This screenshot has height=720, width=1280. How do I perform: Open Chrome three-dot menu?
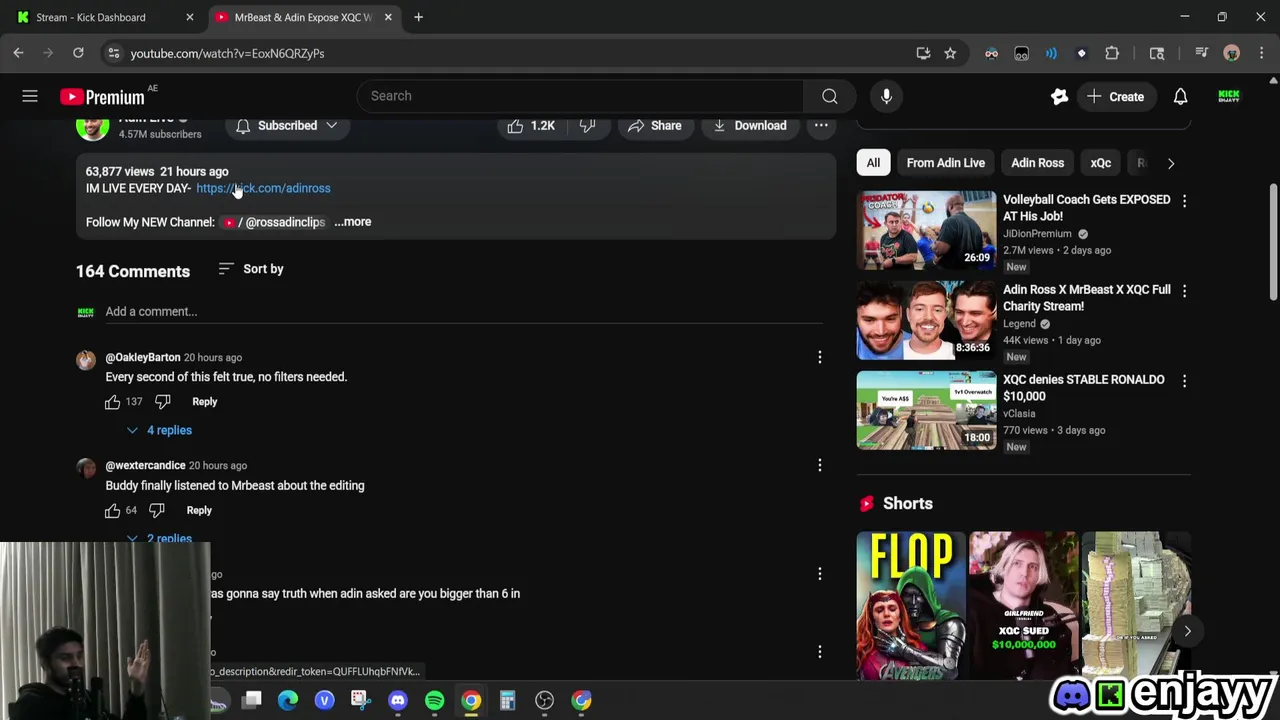tap(1260, 53)
